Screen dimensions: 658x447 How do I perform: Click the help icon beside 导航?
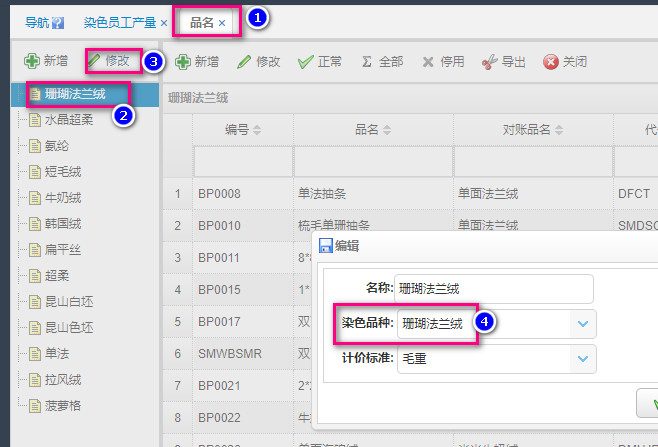coord(58,23)
